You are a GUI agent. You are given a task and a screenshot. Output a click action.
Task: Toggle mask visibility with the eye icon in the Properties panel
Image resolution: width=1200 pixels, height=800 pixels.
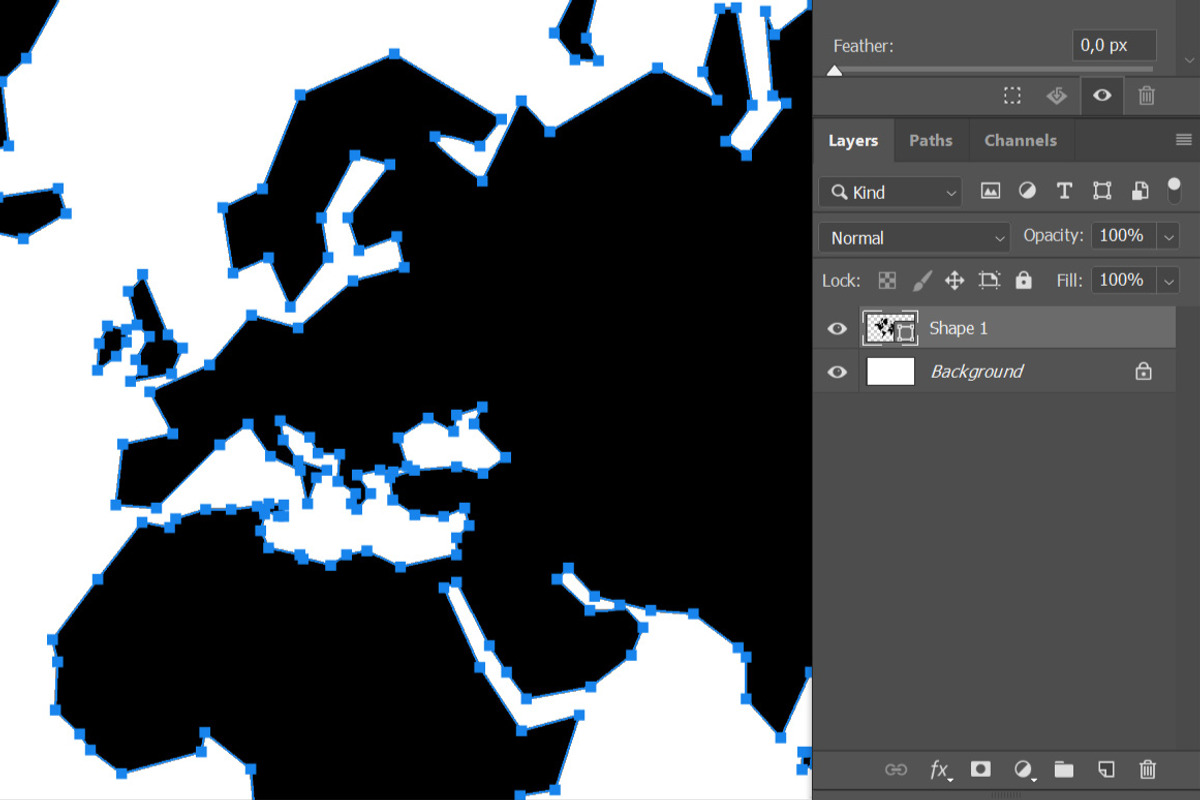(1102, 96)
